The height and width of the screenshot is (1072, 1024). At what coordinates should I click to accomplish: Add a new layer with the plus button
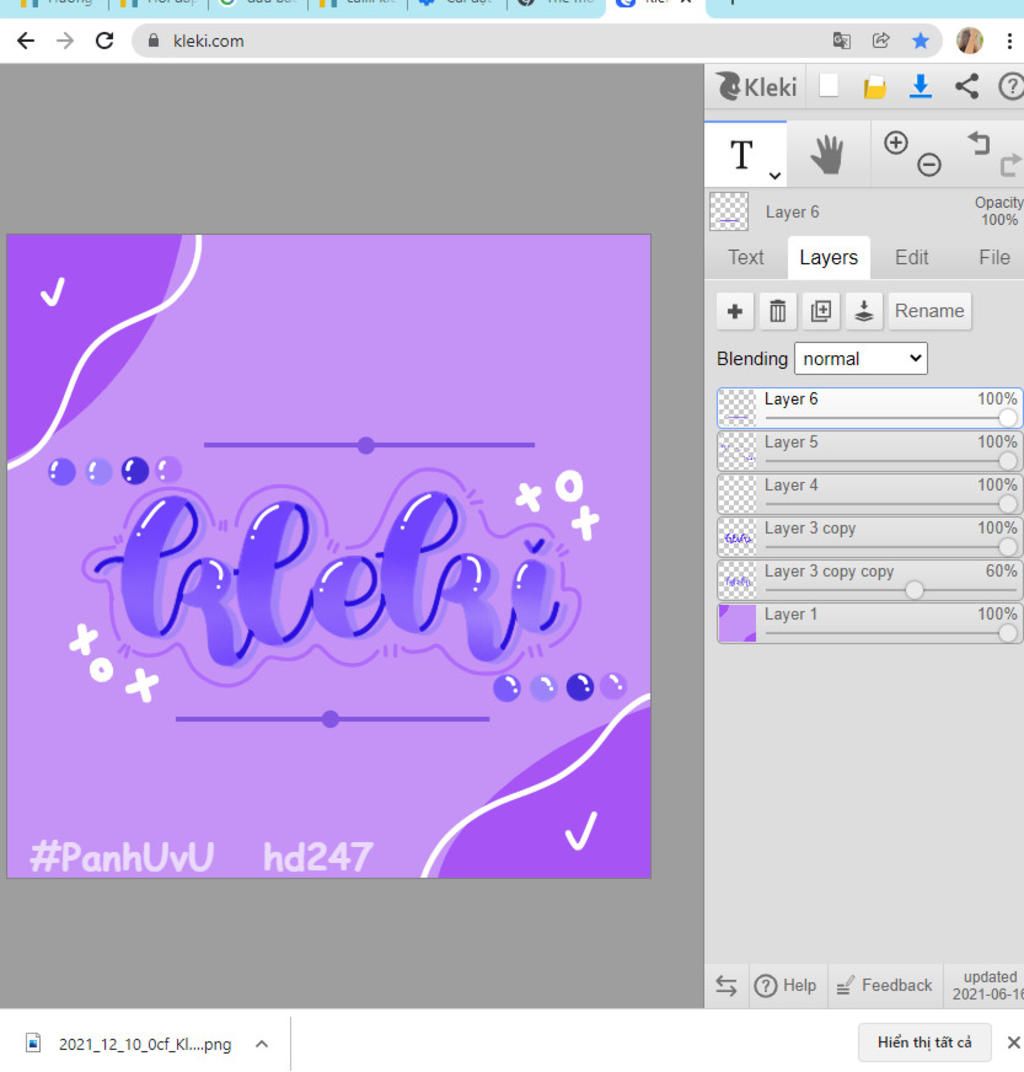tap(735, 311)
